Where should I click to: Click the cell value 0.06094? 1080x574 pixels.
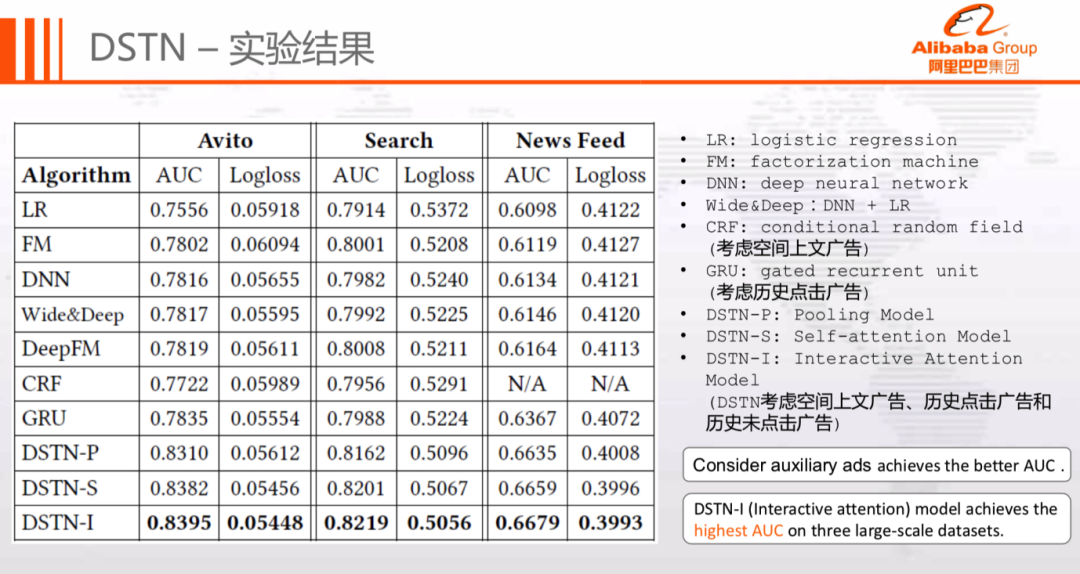(265, 244)
